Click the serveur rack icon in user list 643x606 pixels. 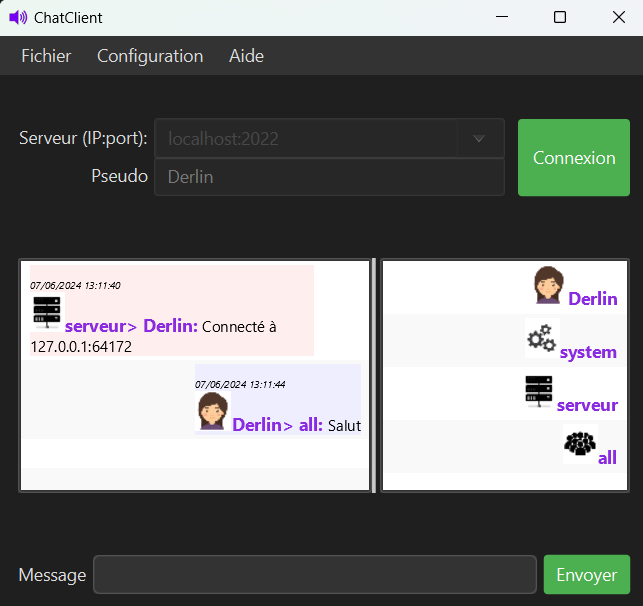(539, 391)
